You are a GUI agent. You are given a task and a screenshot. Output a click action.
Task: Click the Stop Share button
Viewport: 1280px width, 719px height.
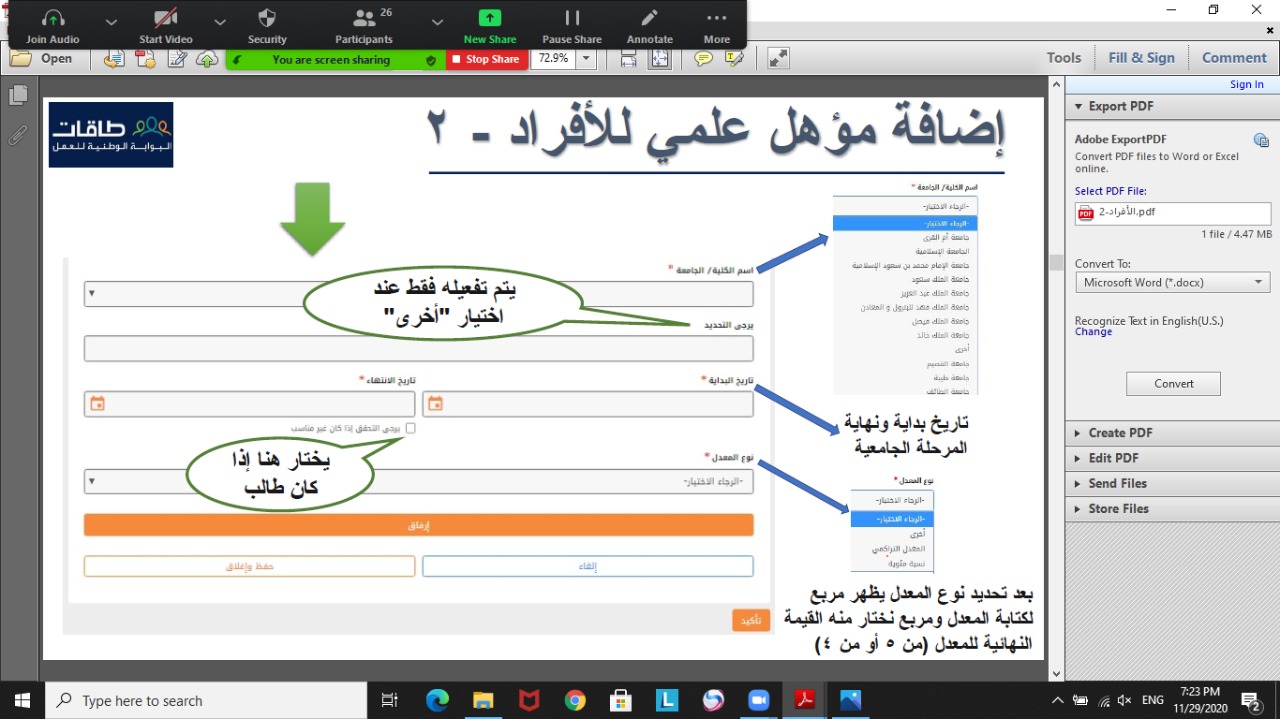click(x=486, y=59)
